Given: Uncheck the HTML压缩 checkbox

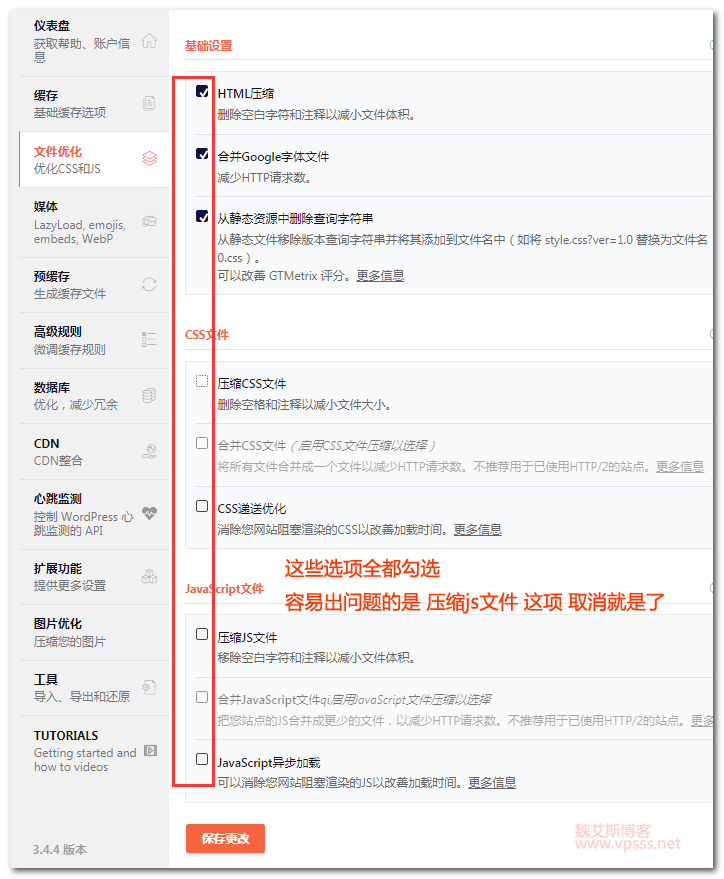Looking at the screenshot, I should pos(202,91).
